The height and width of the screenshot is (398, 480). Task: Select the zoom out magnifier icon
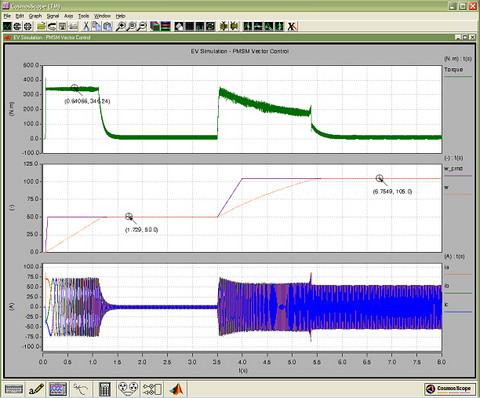[142, 26]
